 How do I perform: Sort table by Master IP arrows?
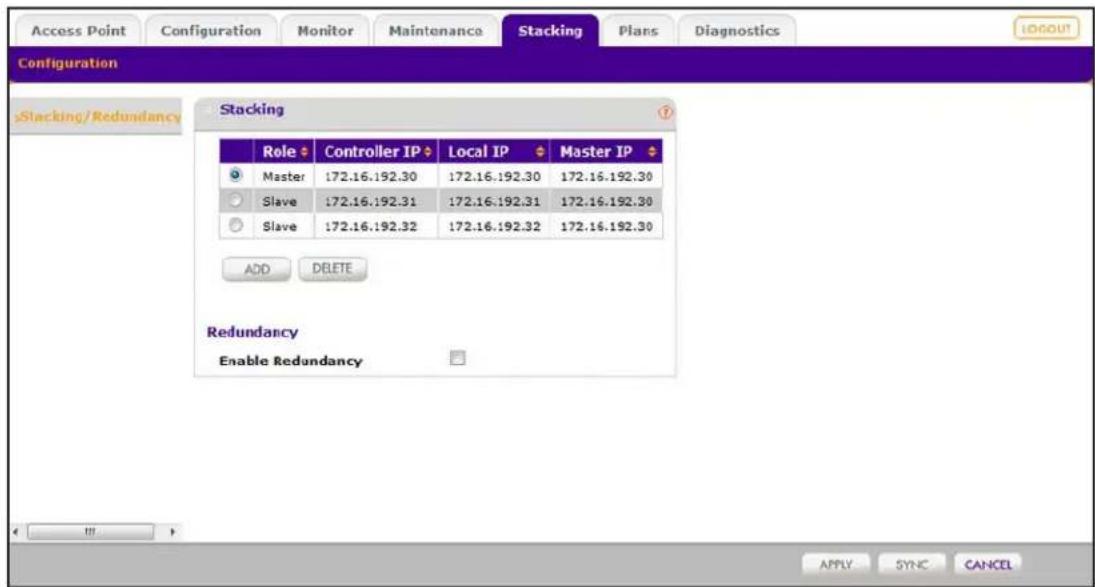(652, 152)
